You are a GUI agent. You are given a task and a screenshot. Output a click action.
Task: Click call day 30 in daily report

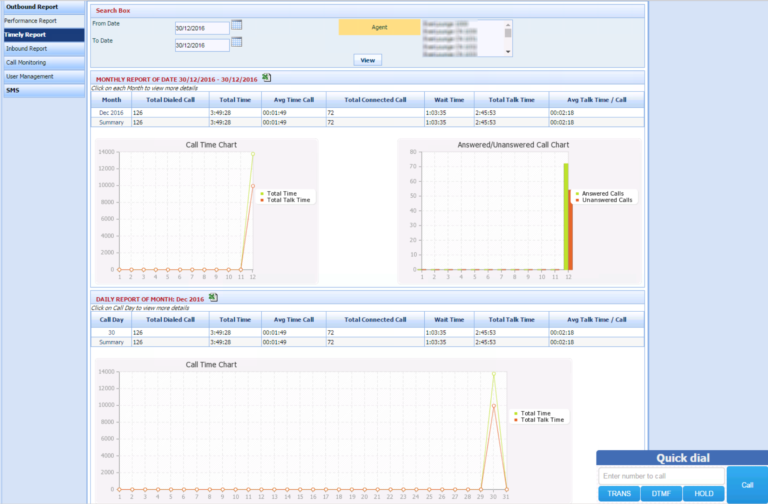coord(112,332)
